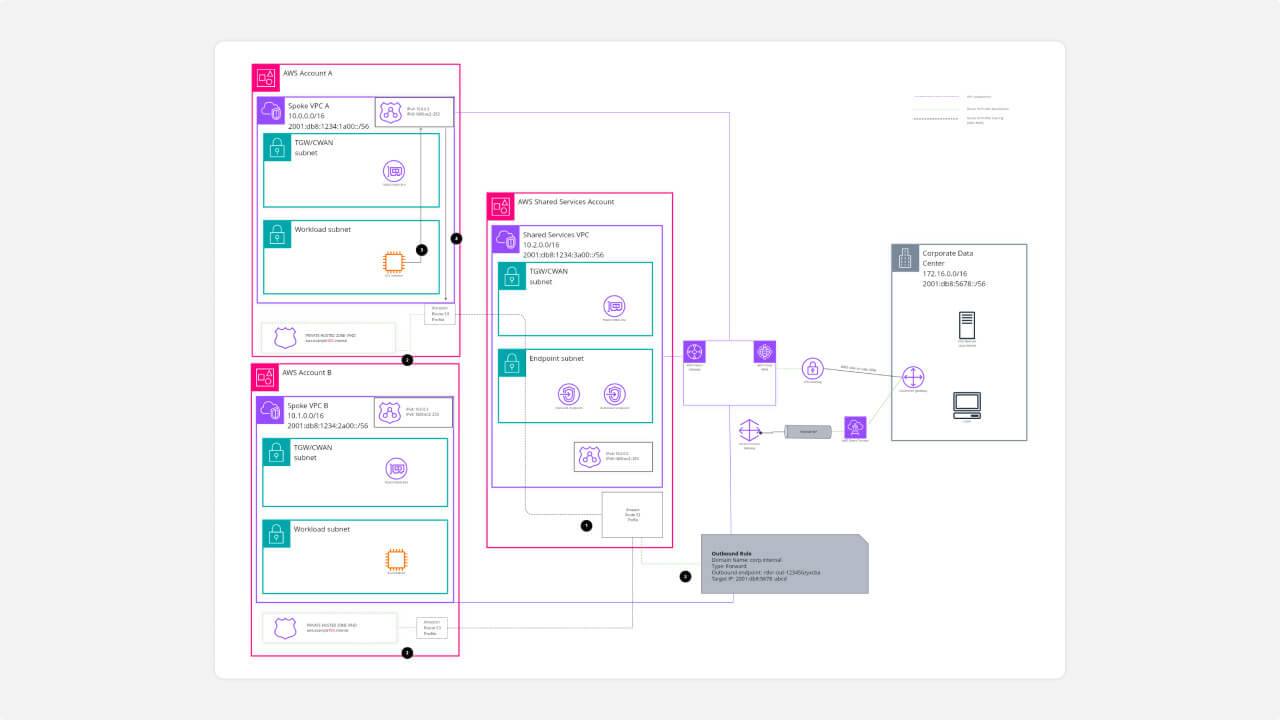Screen dimensions: 1280x720
Task: Select the private hosted zone shield icon in Account A
Action: [286, 338]
